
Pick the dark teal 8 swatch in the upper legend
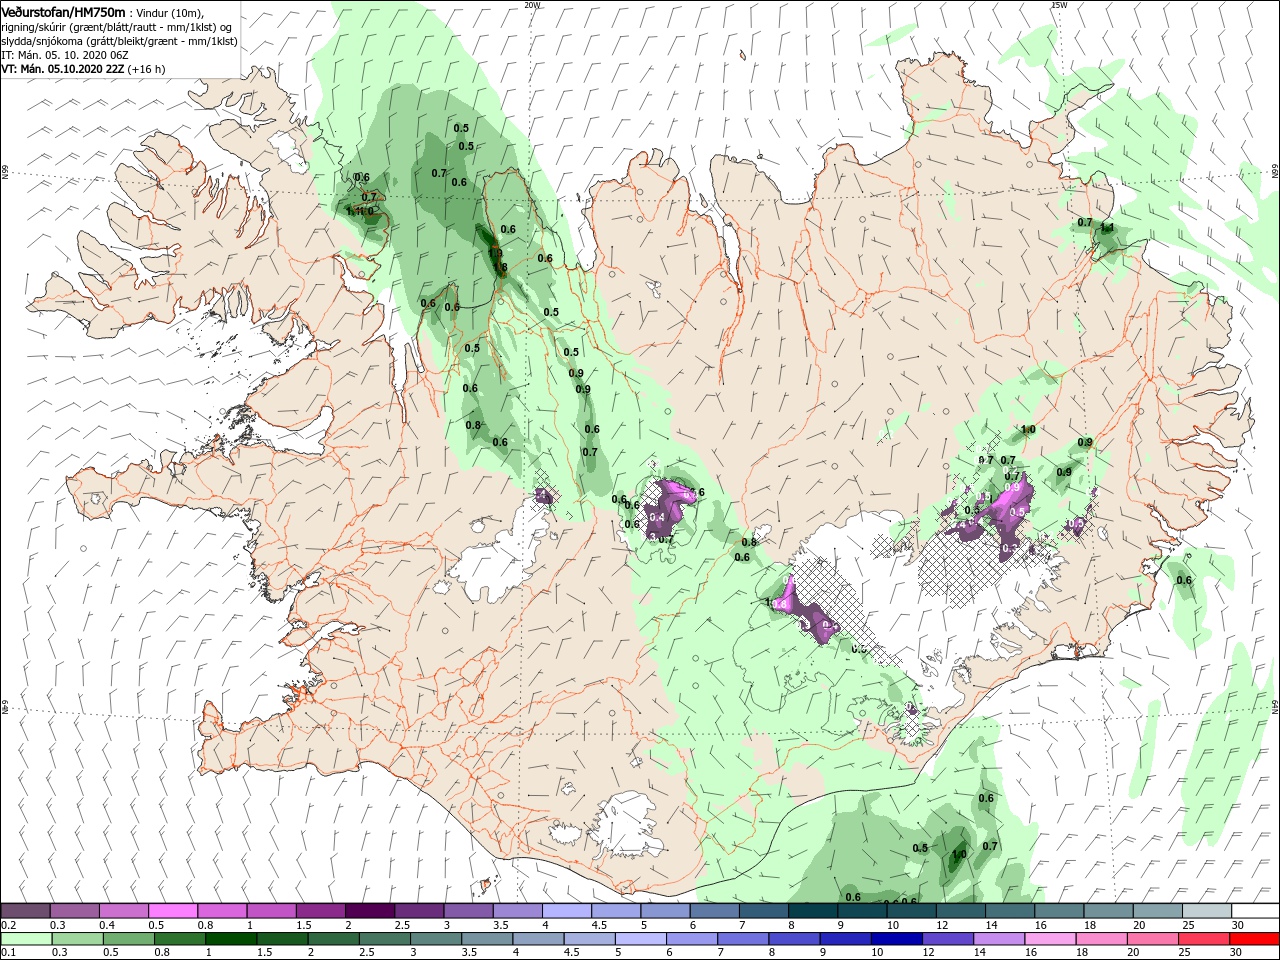point(812,911)
